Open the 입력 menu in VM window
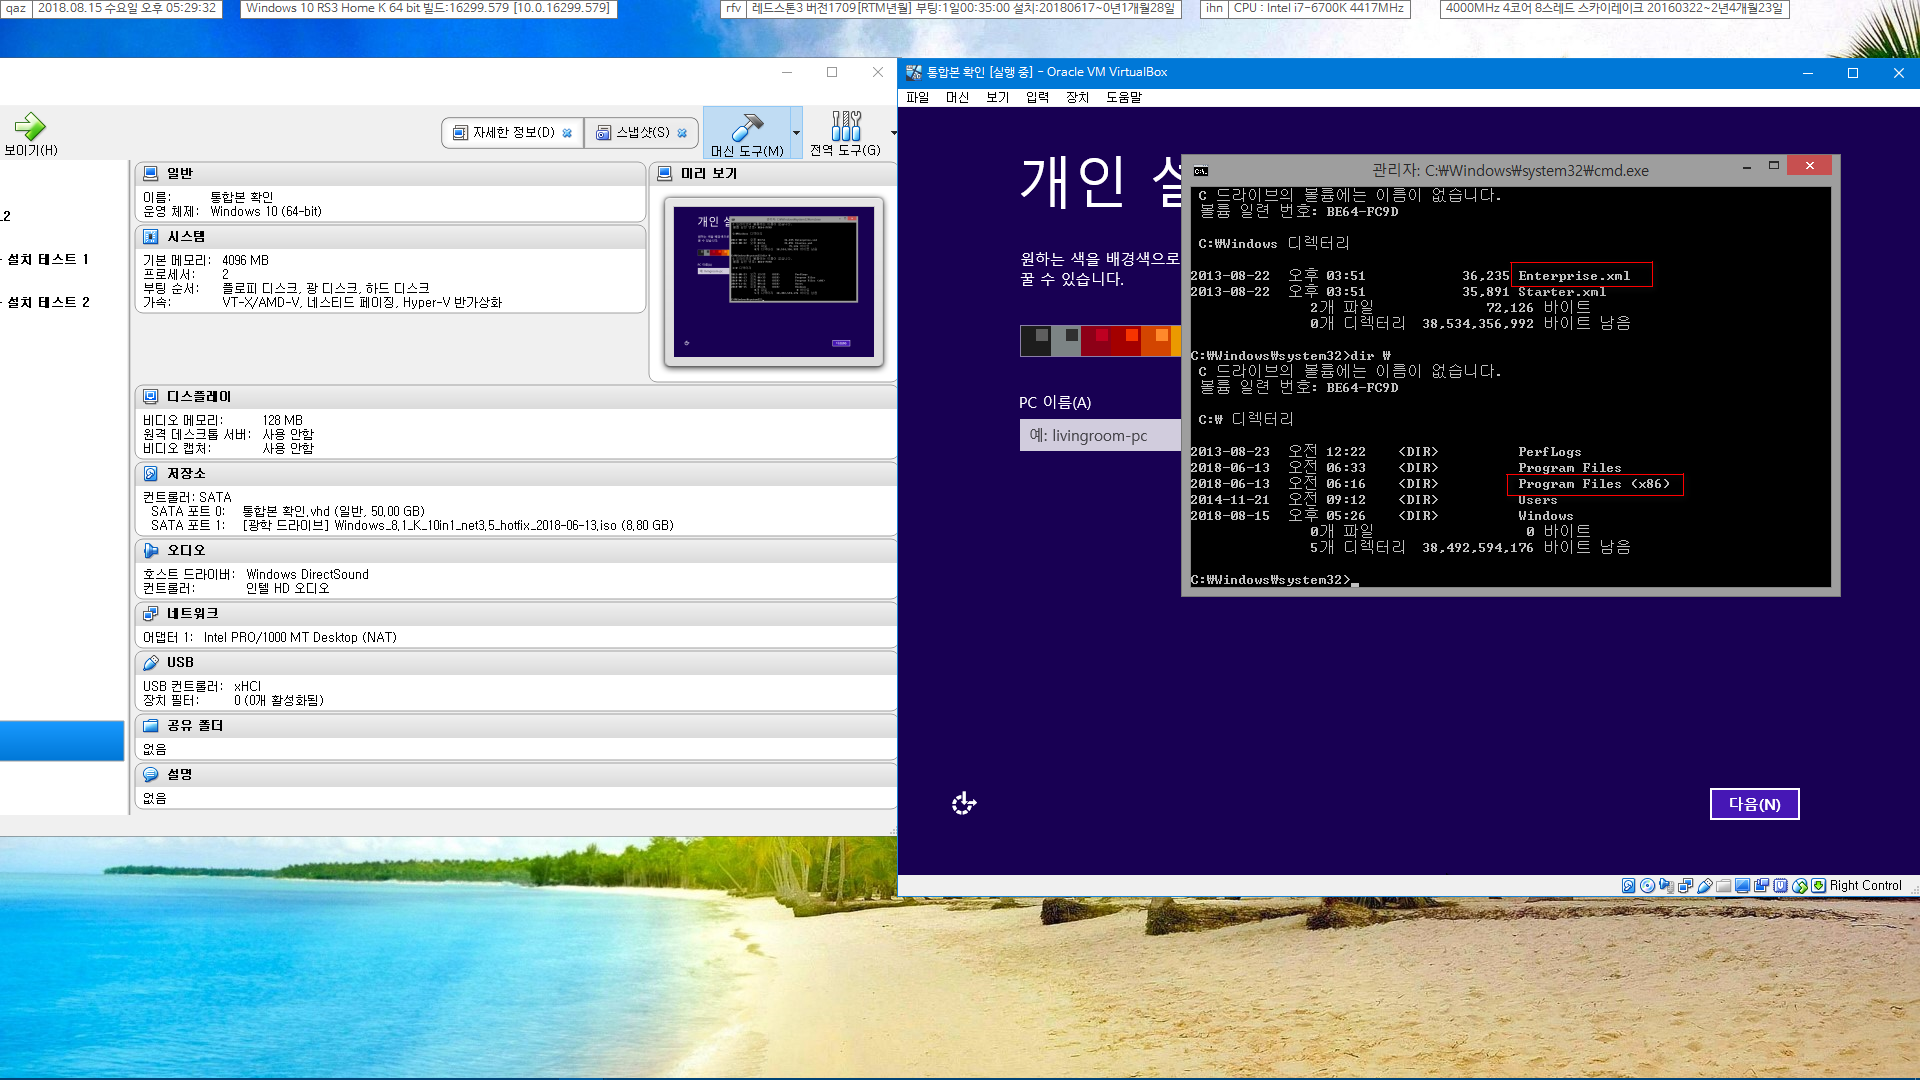This screenshot has height=1080, width=1920. point(1038,97)
